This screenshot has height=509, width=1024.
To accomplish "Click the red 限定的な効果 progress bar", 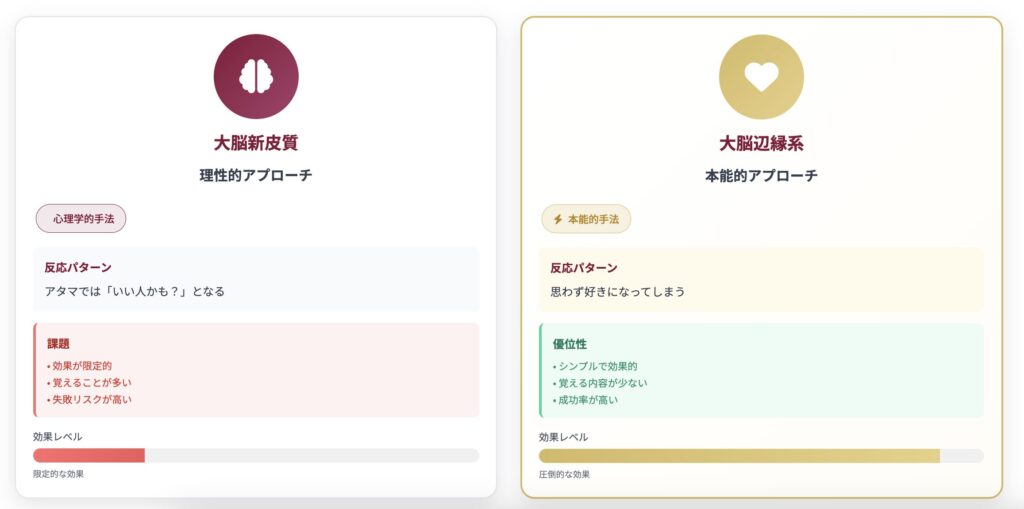I will click(x=89, y=455).
